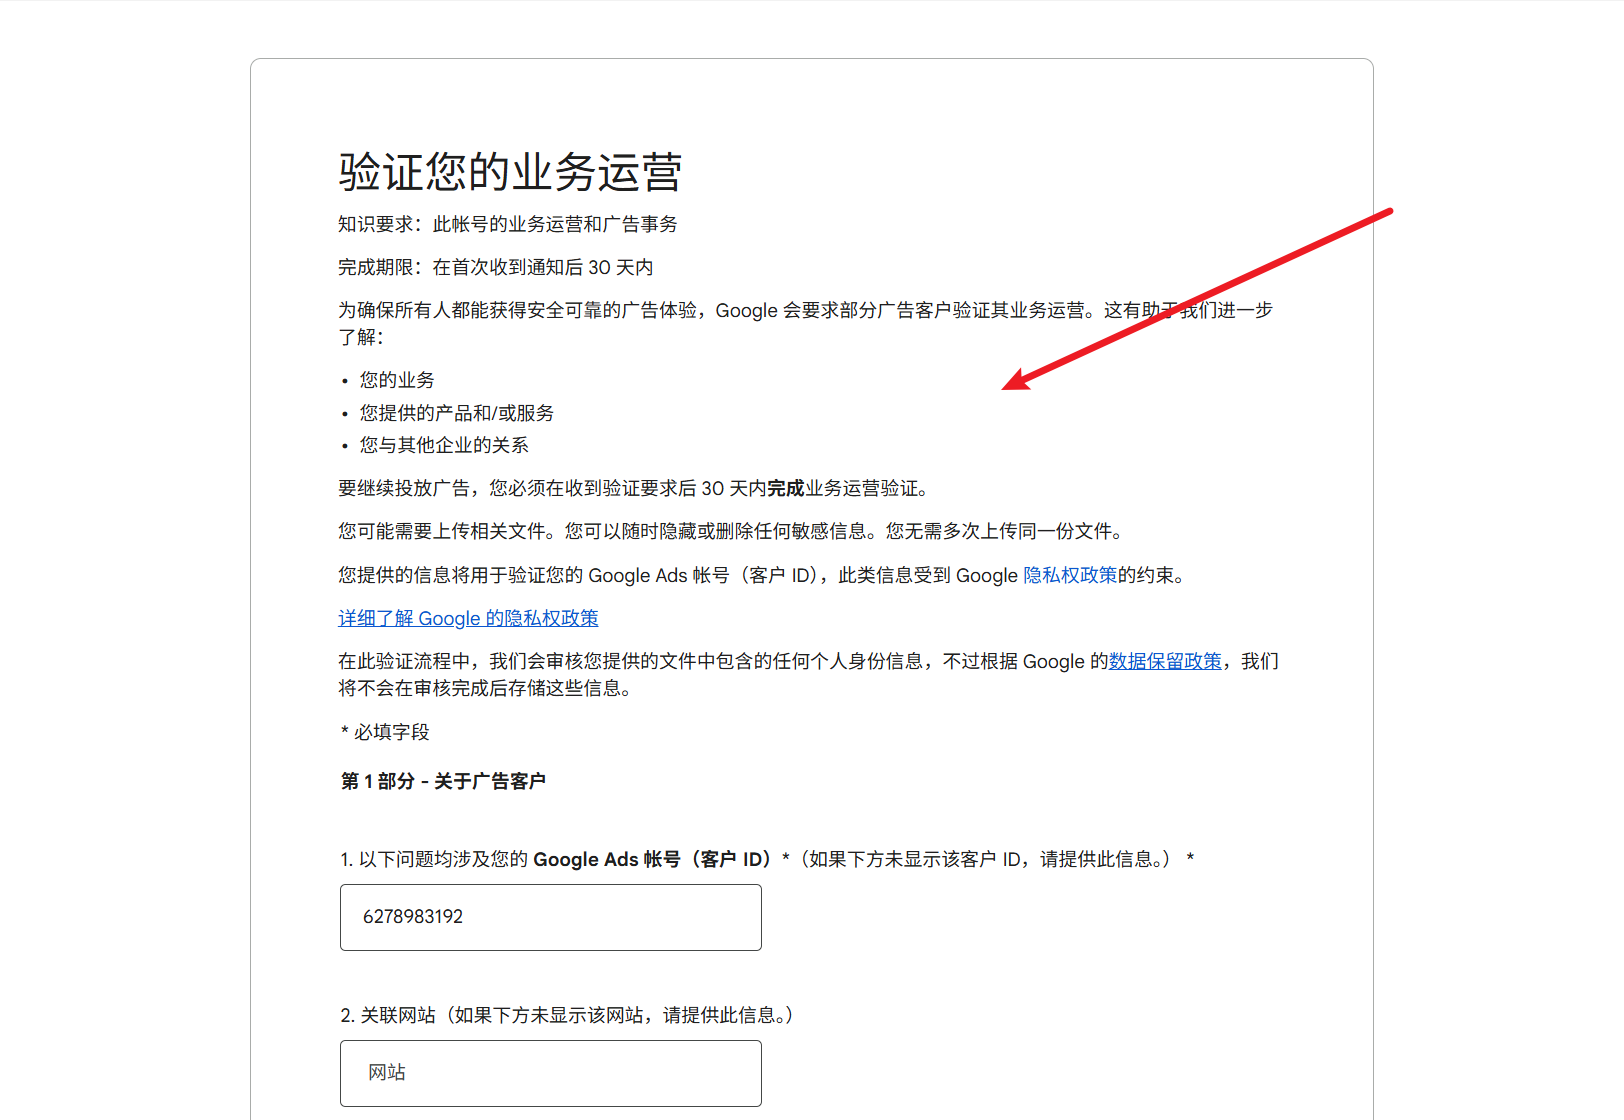This screenshot has height=1120, width=1624.
Task: Select the page title 验证您的业务运营
Action: pos(510,172)
